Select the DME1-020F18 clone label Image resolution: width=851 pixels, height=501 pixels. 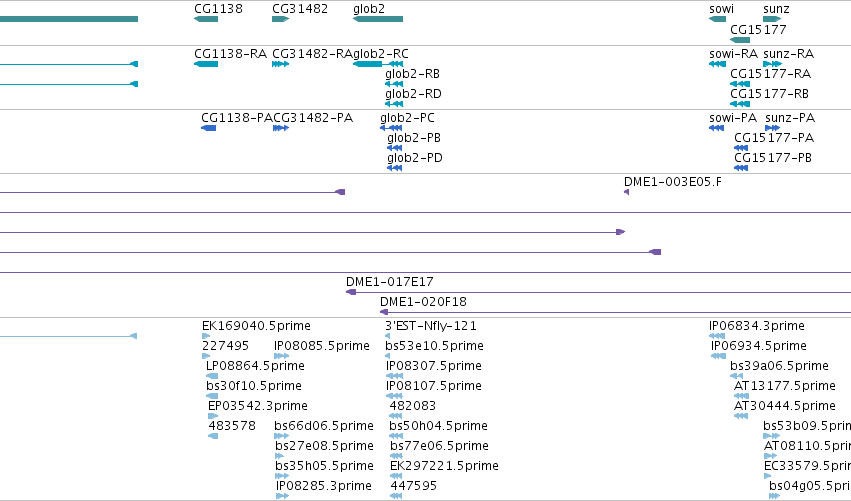pyautogui.click(x=423, y=302)
